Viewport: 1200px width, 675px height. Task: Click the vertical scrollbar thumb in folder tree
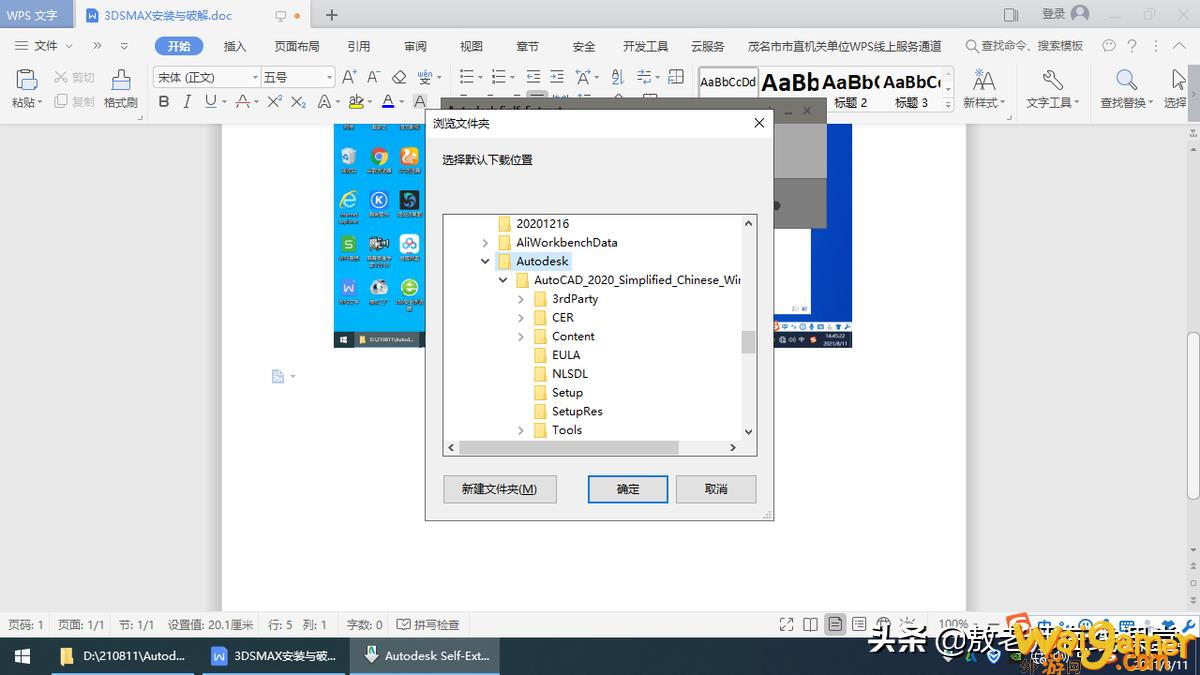[748, 343]
